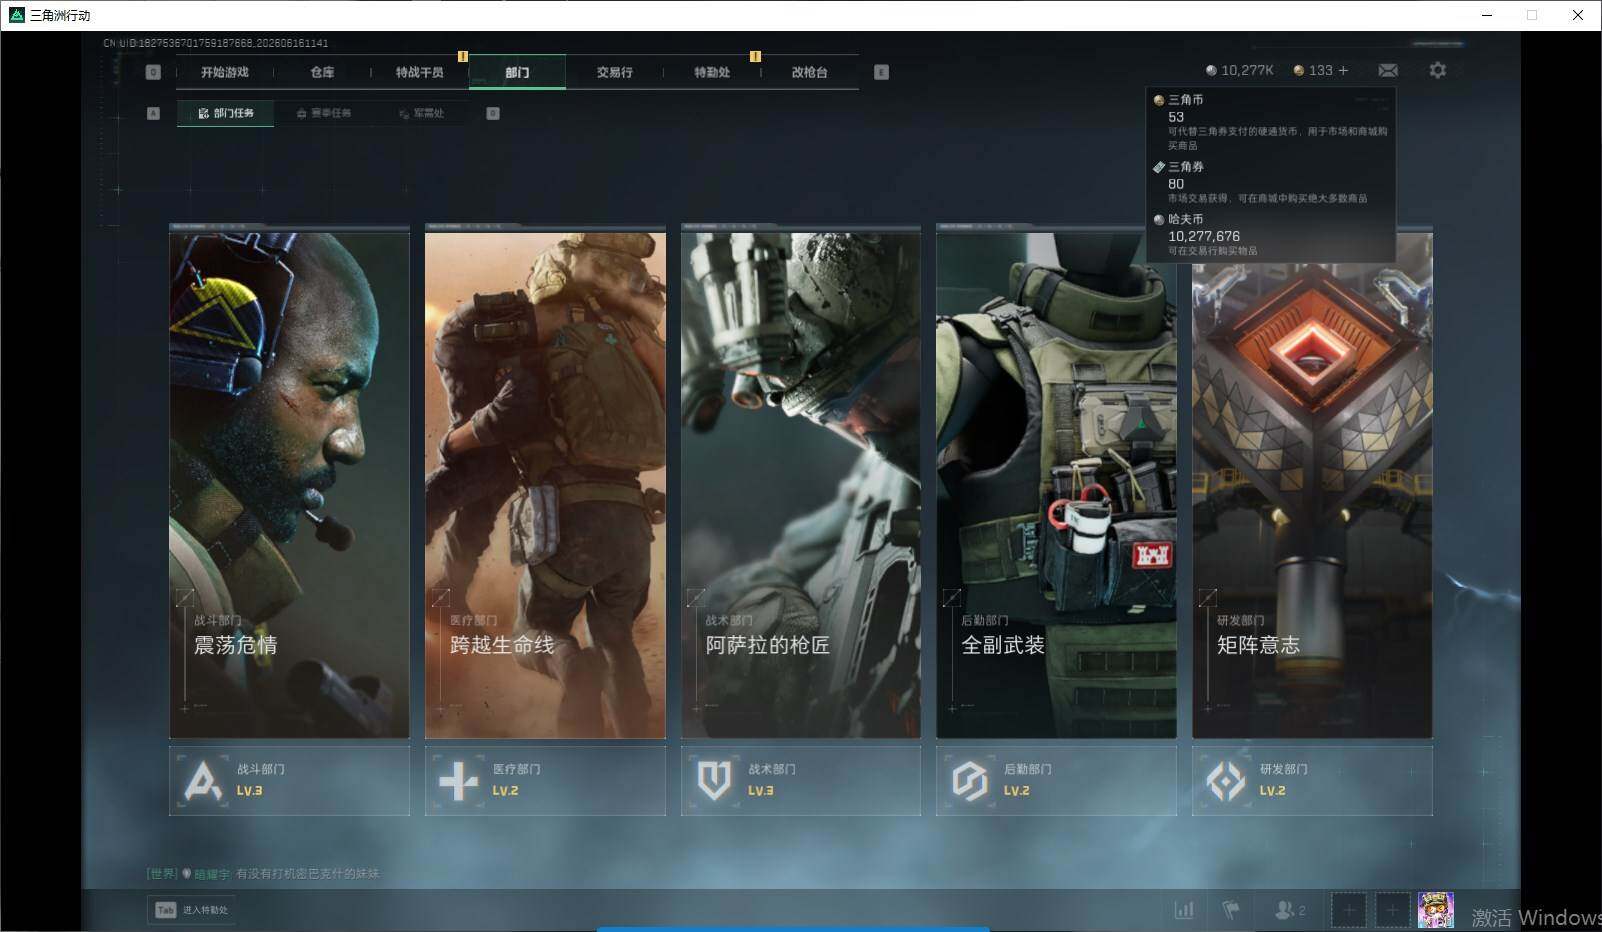Click the 后勤部门 hexagon emblem icon

click(x=970, y=781)
